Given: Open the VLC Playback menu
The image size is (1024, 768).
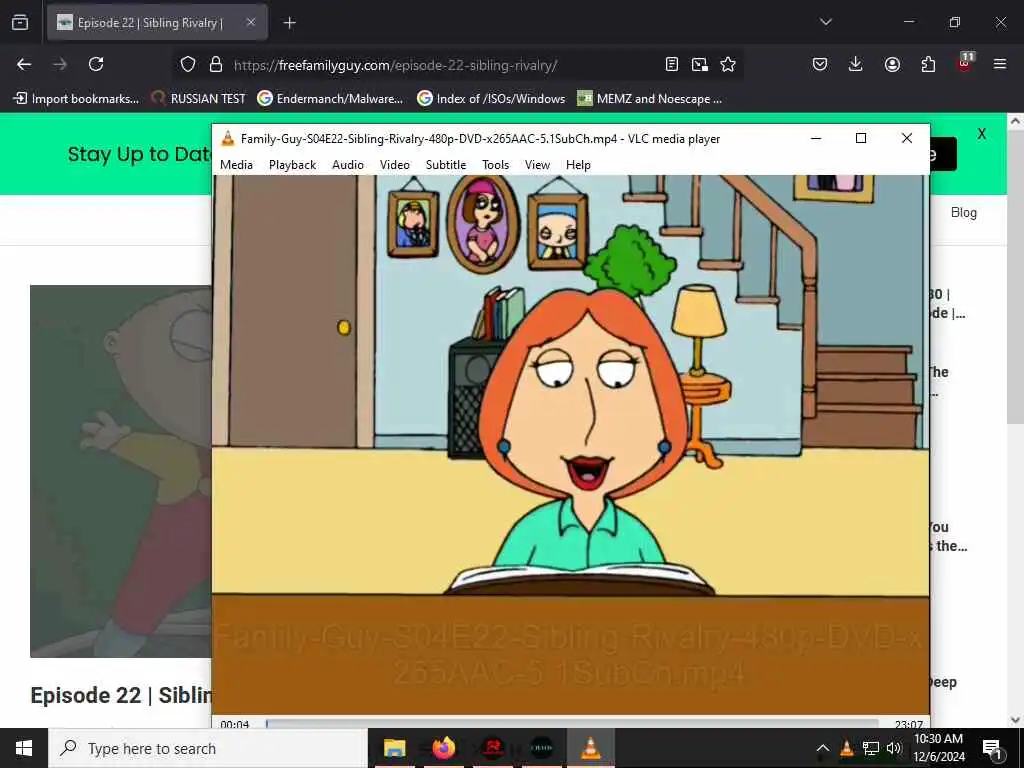Looking at the screenshot, I should pyautogui.click(x=293, y=165).
